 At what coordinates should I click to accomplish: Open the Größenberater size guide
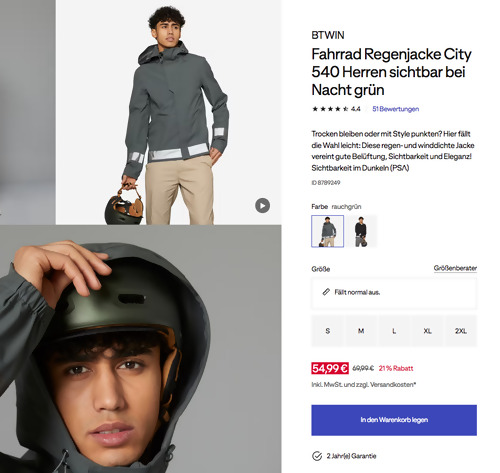[x=455, y=268]
